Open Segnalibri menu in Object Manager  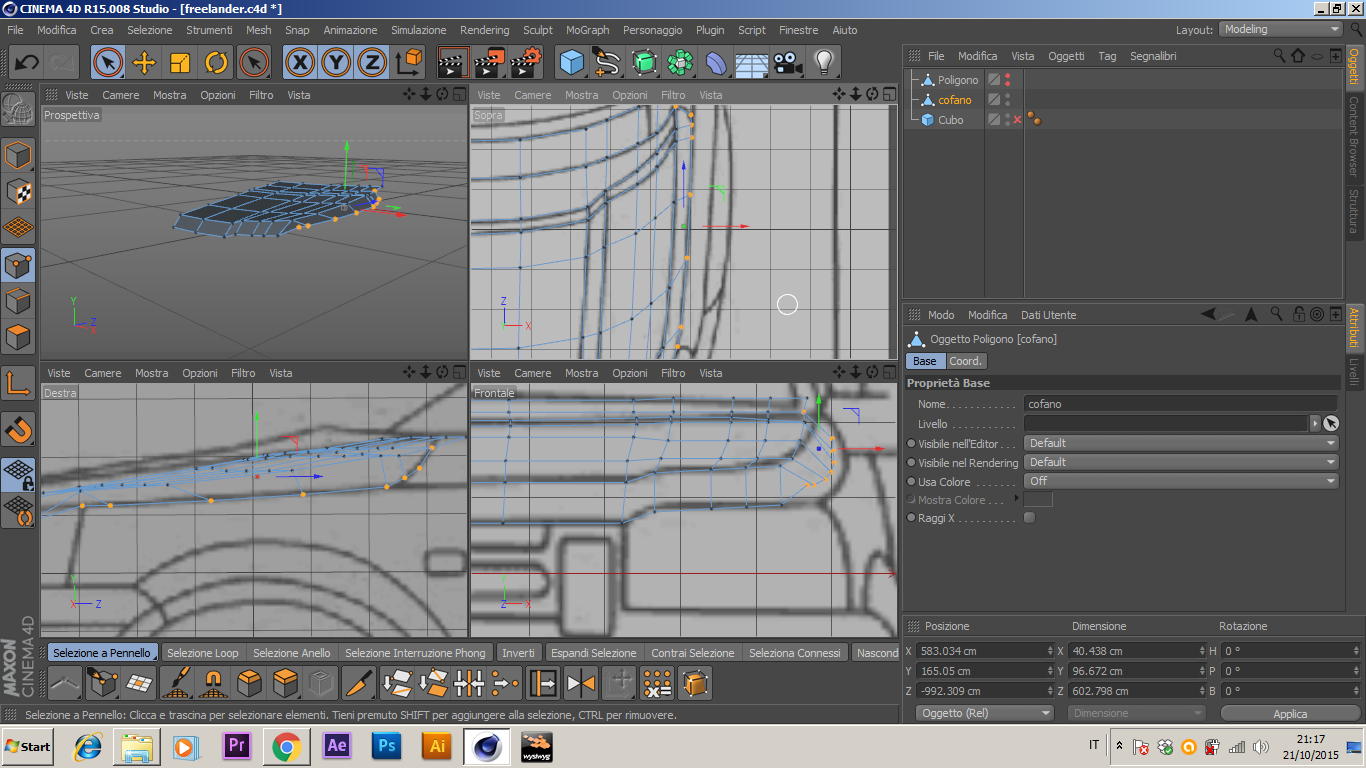pos(1153,56)
